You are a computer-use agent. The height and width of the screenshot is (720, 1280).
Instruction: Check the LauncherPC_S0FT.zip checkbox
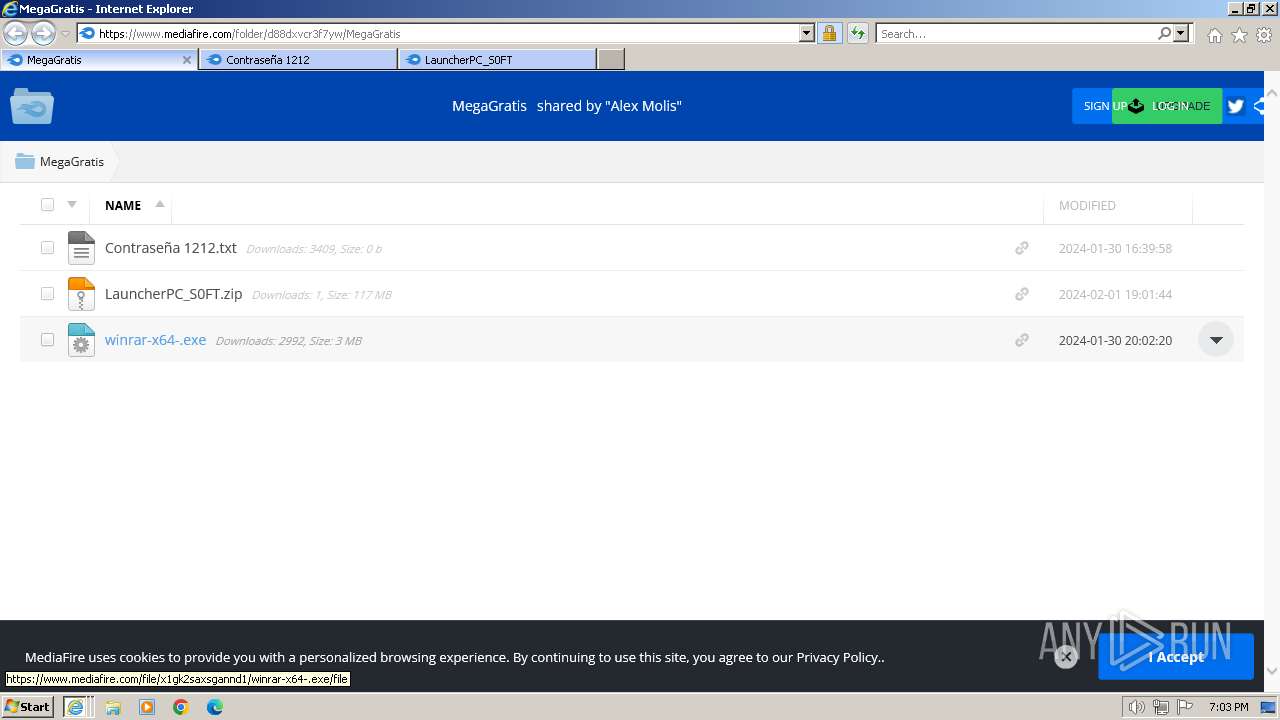pyautogui.click(x=47, y=294)
